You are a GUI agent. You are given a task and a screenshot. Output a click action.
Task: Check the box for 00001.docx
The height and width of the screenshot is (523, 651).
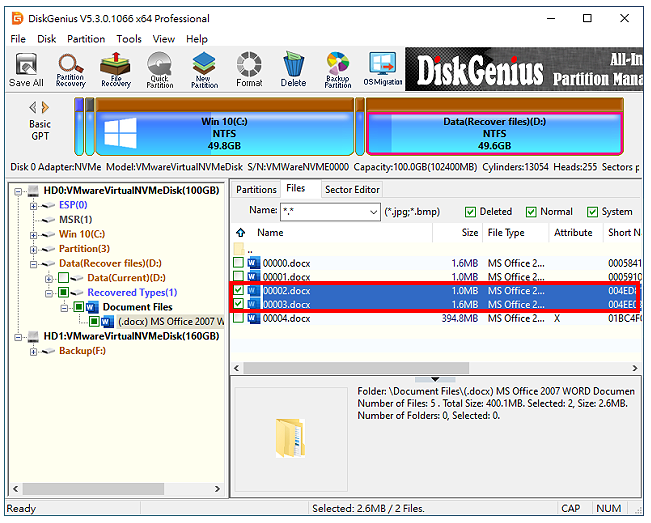(x=238, y=276)
